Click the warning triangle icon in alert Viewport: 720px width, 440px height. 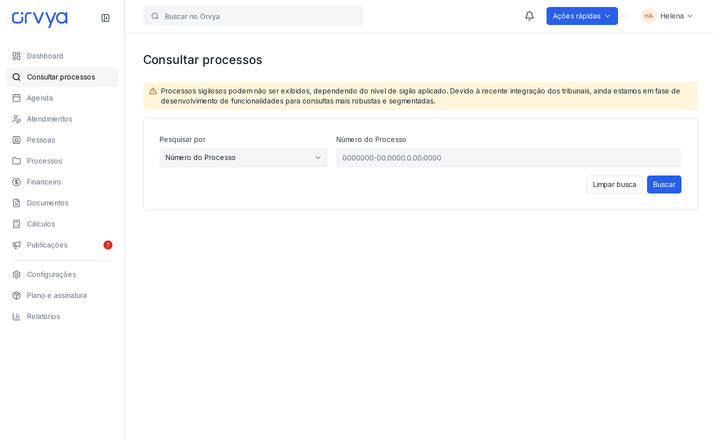click(153, 91)
